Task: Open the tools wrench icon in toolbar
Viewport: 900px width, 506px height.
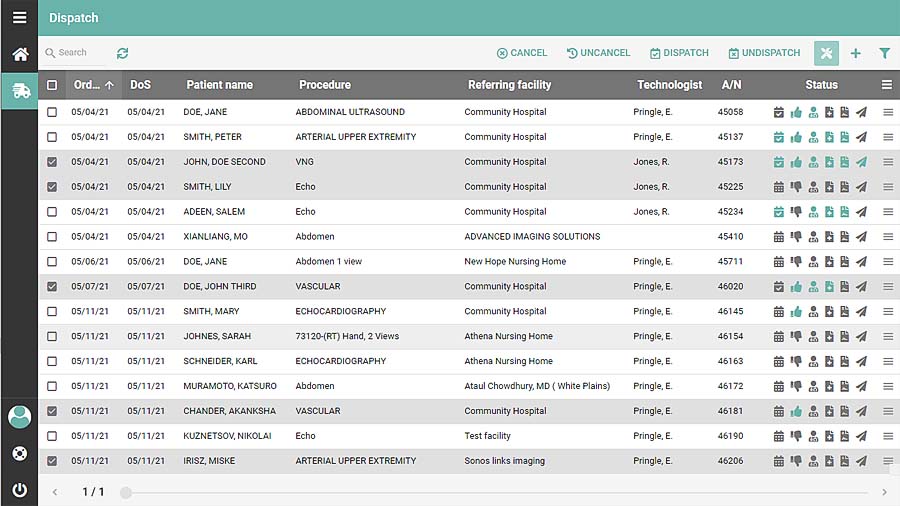Action: [826, 53]
